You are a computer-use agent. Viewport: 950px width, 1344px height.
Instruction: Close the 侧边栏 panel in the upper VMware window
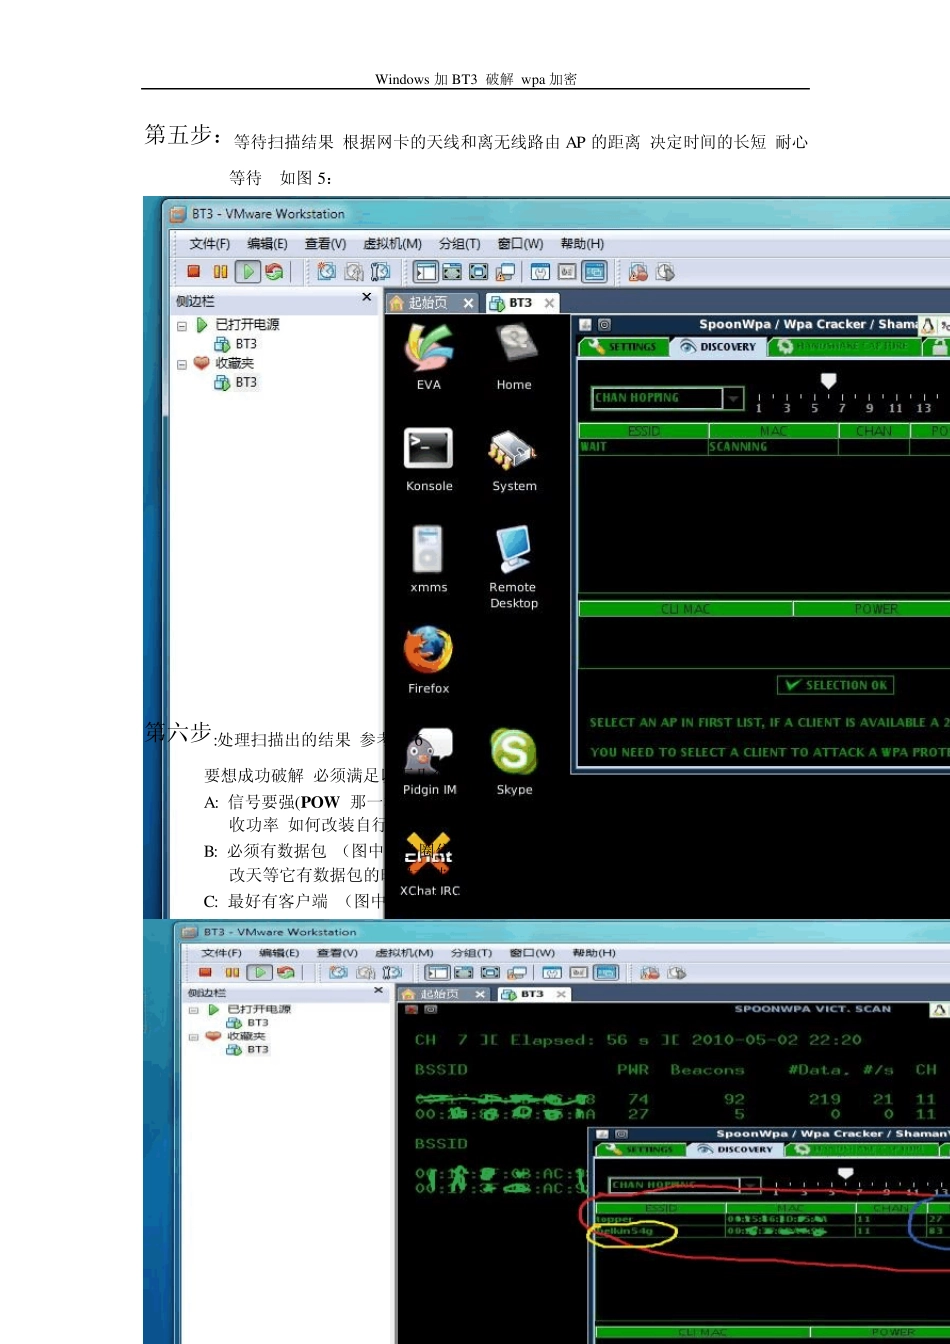(x=366, y=297)
